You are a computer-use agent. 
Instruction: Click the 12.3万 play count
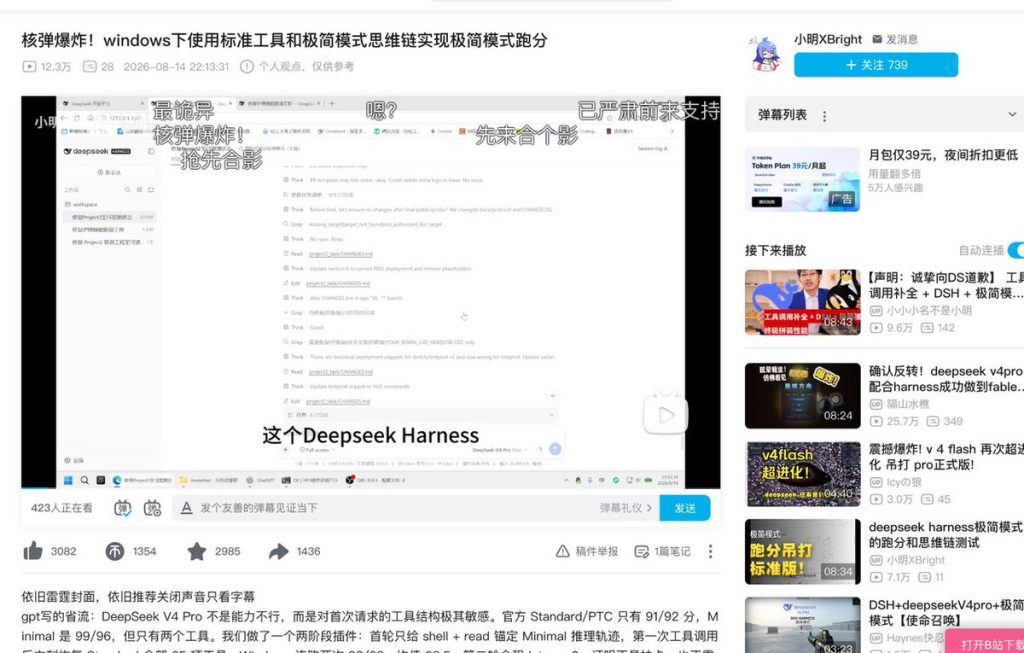47,67
